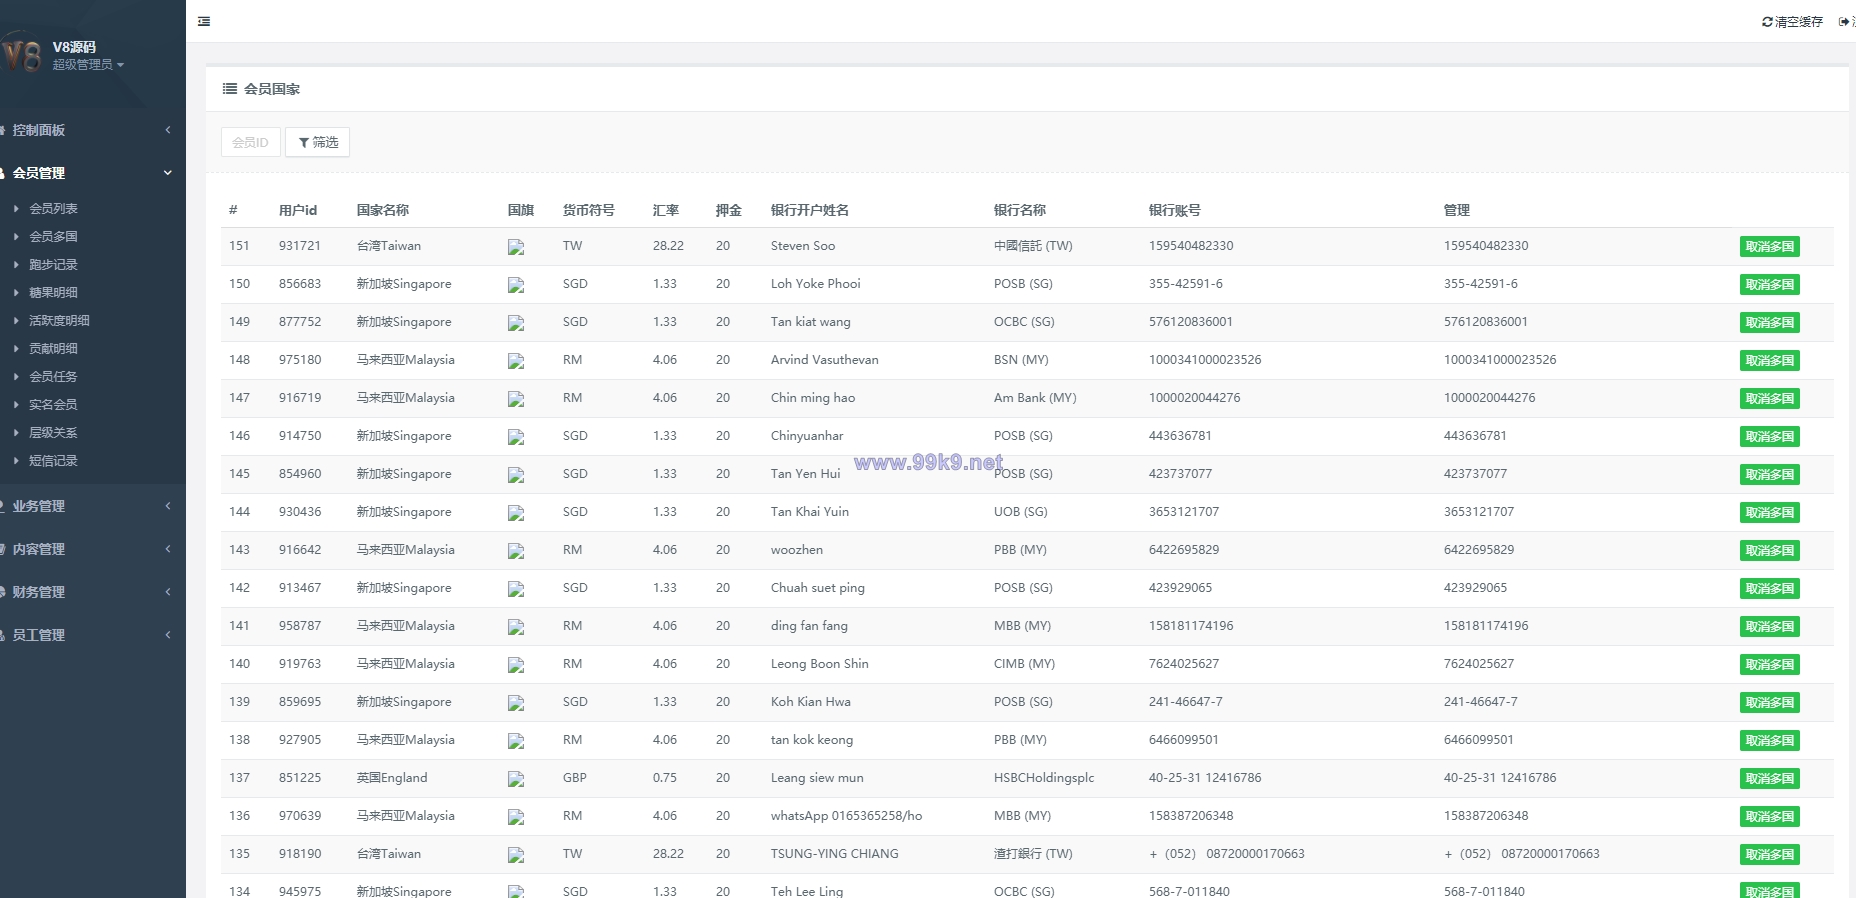Viewport: 1856px width, 898px height.
Task: Click flag image in row 975180
Action: [516, 361]
